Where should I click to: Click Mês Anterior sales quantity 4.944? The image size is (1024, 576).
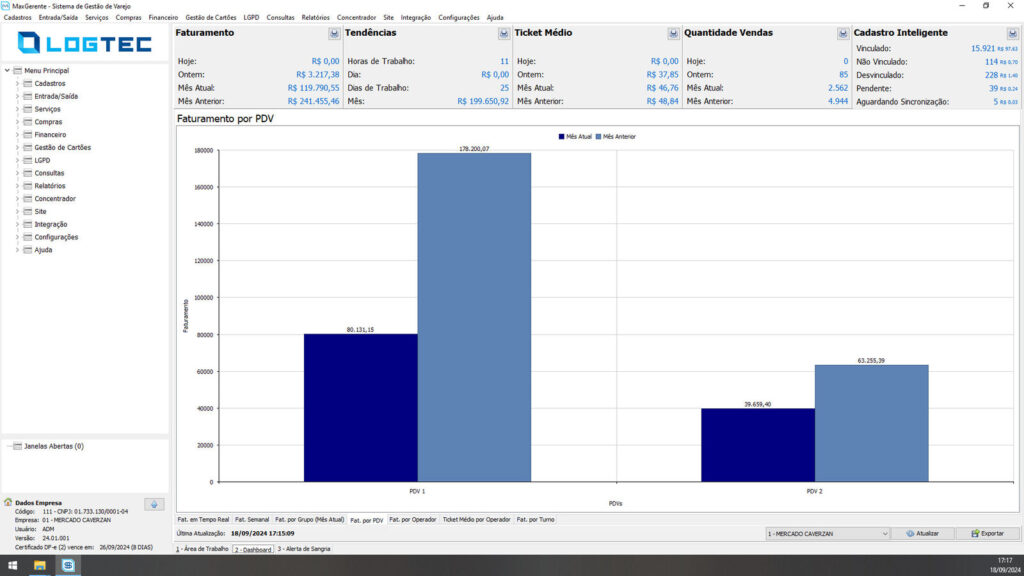tap(838, 101)
